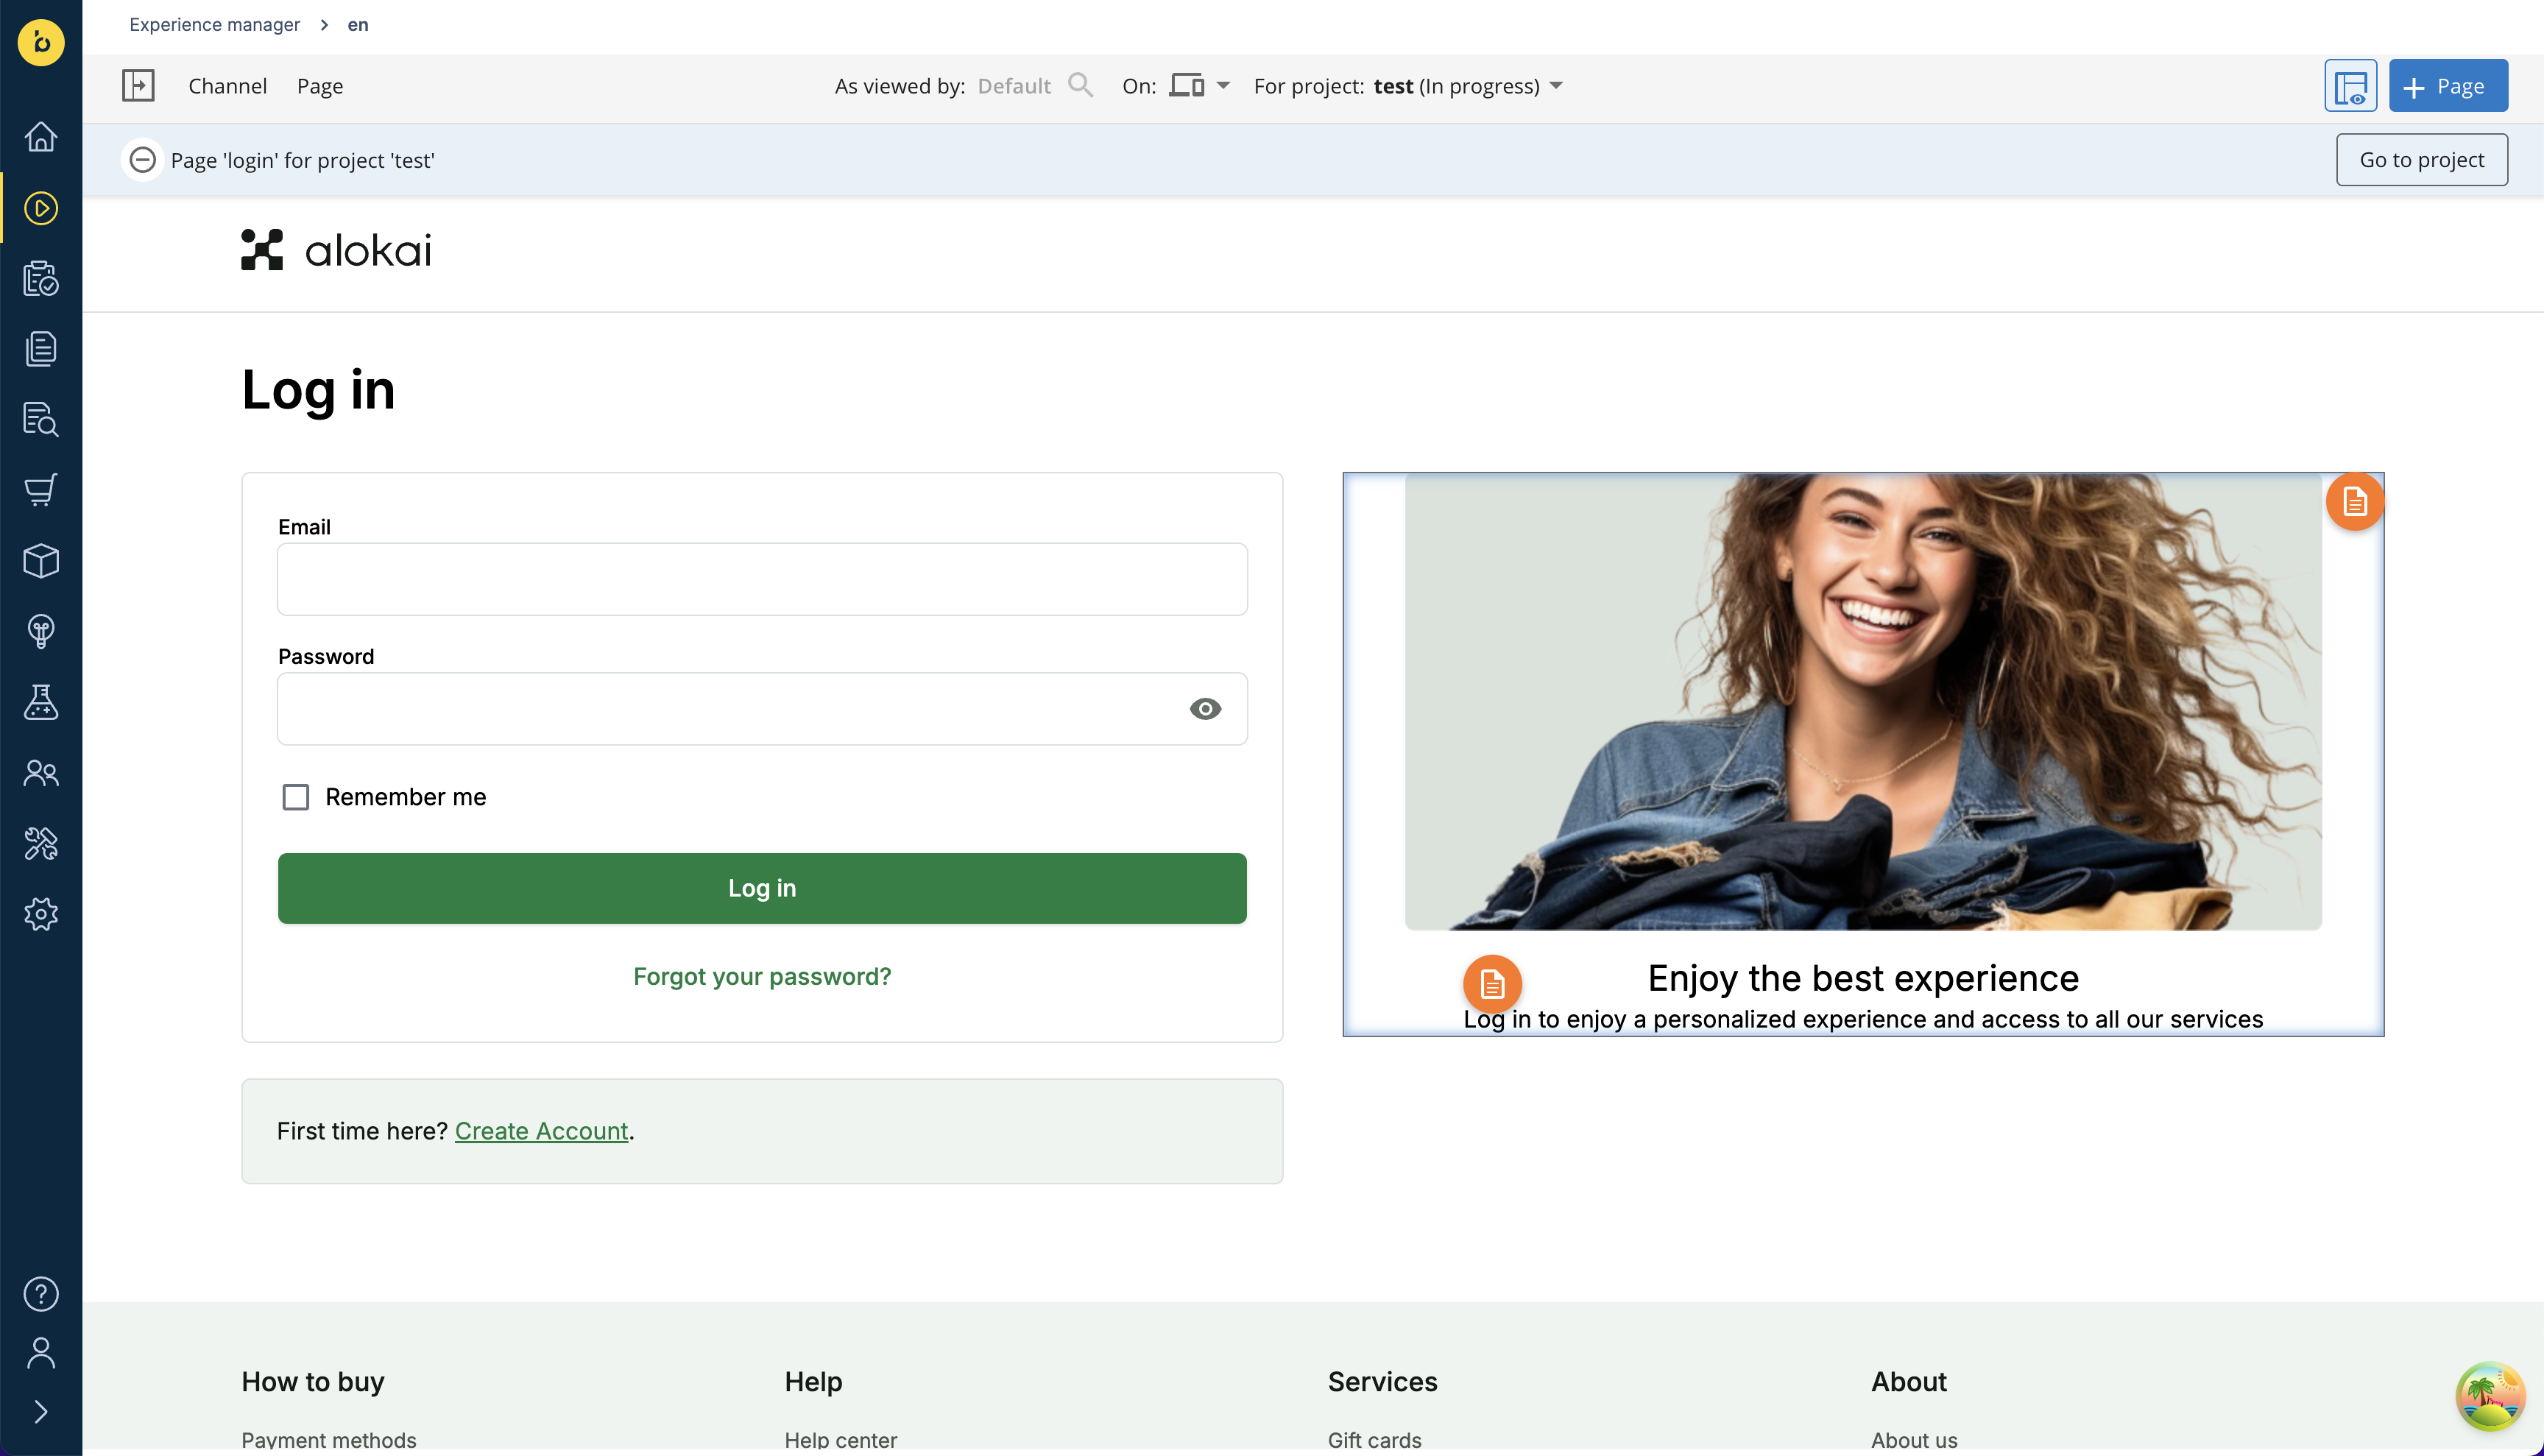Click into the Email input field

(762, 579)
